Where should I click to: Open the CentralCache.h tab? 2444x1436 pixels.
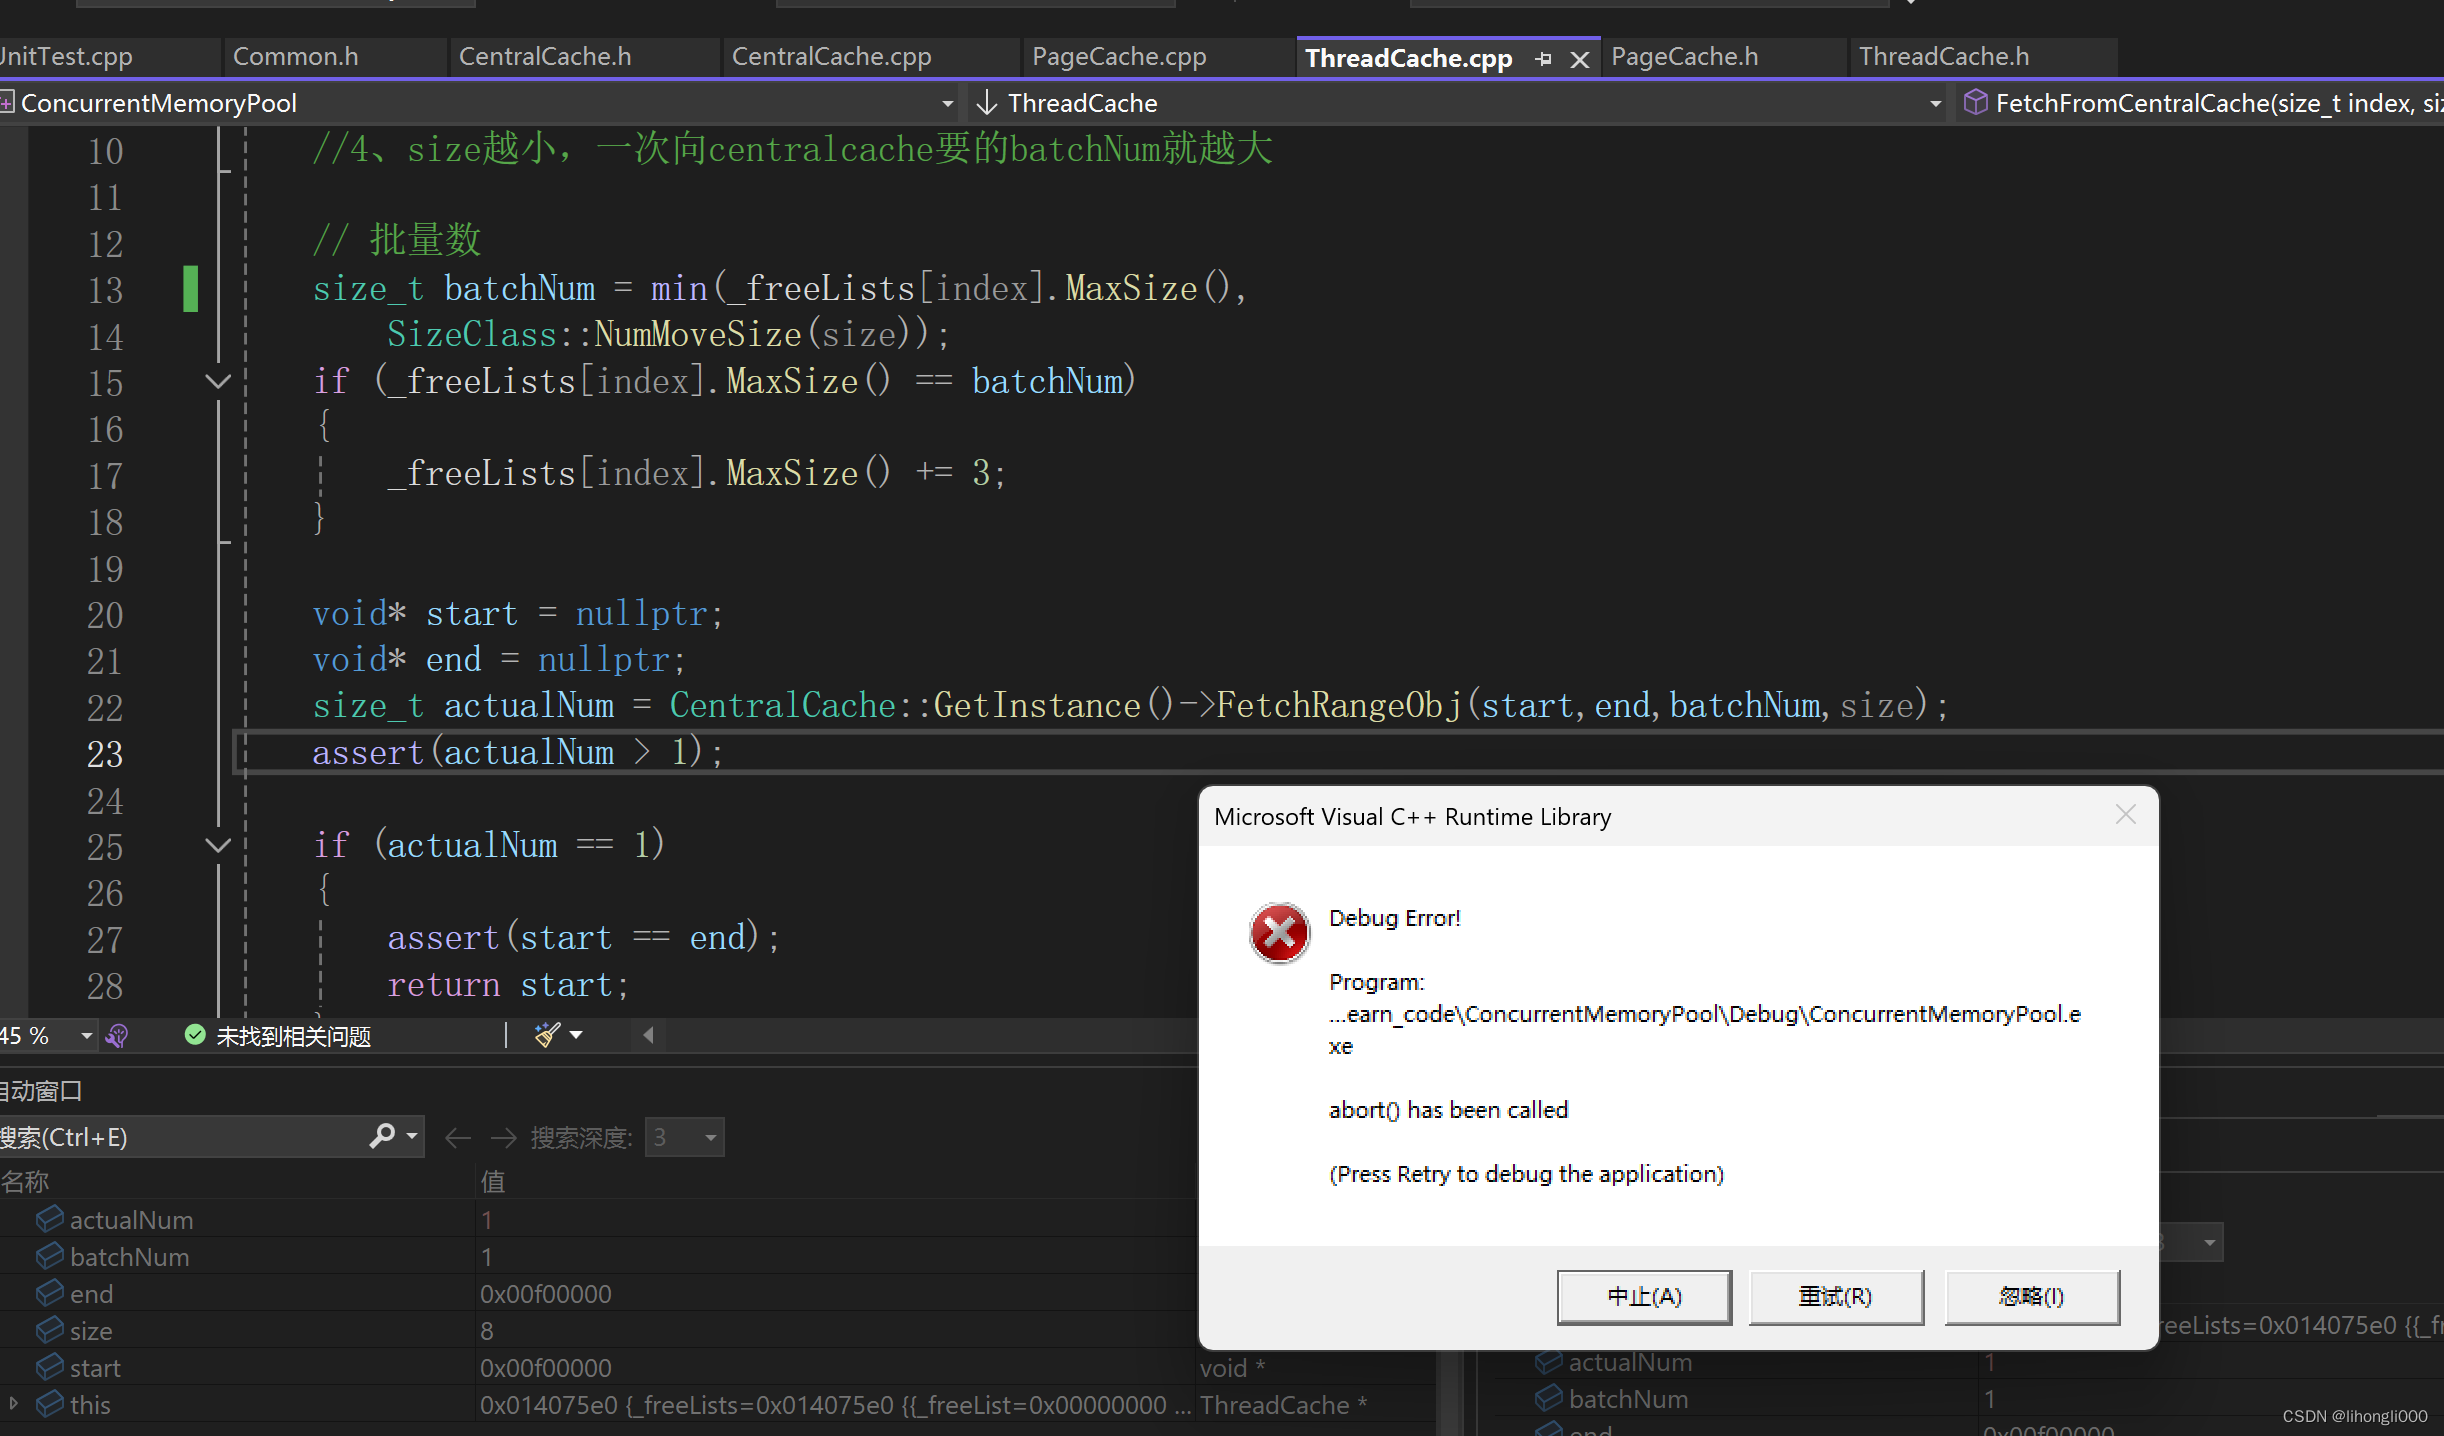tap(545, 57)
